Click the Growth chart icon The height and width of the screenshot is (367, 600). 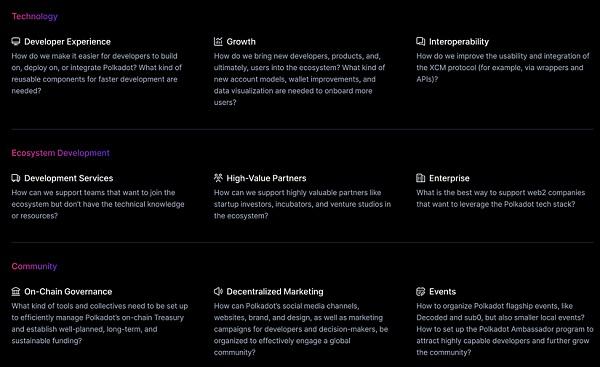point(218,41)
